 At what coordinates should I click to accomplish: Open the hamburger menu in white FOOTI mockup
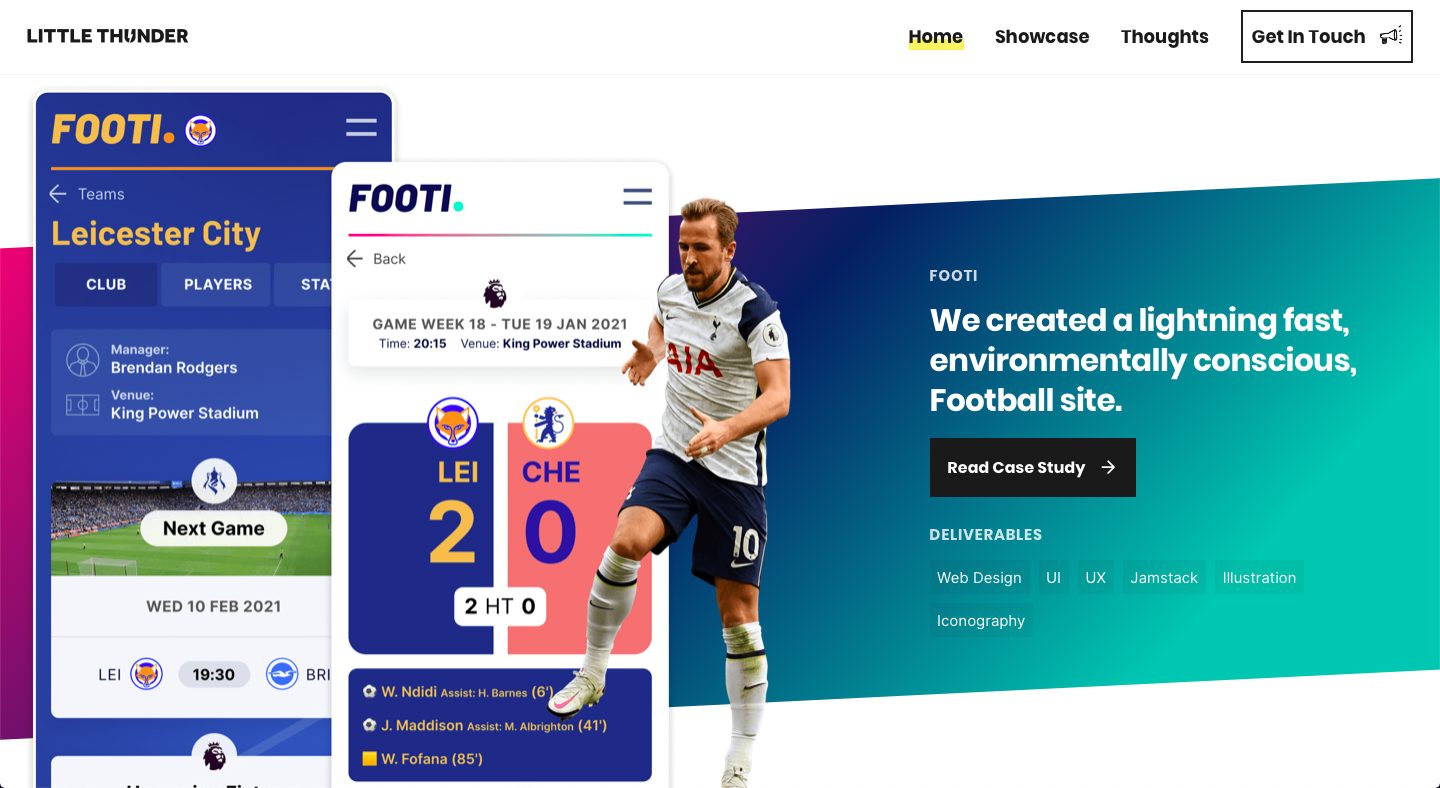(637, 197)
